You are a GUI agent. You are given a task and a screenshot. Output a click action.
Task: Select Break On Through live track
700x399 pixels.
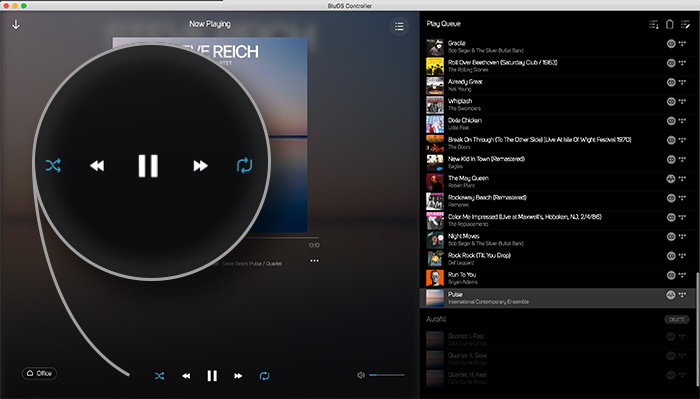pos(558,143)
